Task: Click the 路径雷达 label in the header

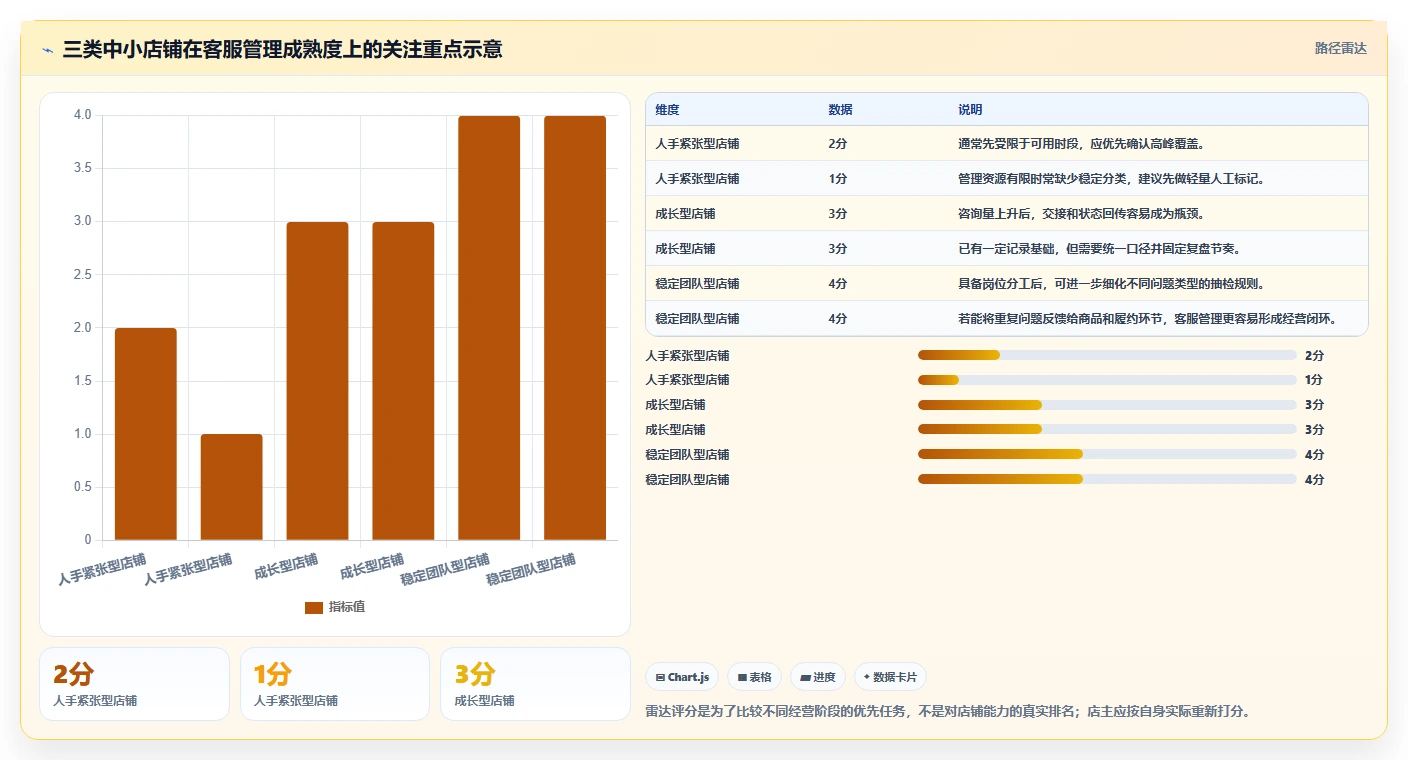Action: click(1340, 48)
